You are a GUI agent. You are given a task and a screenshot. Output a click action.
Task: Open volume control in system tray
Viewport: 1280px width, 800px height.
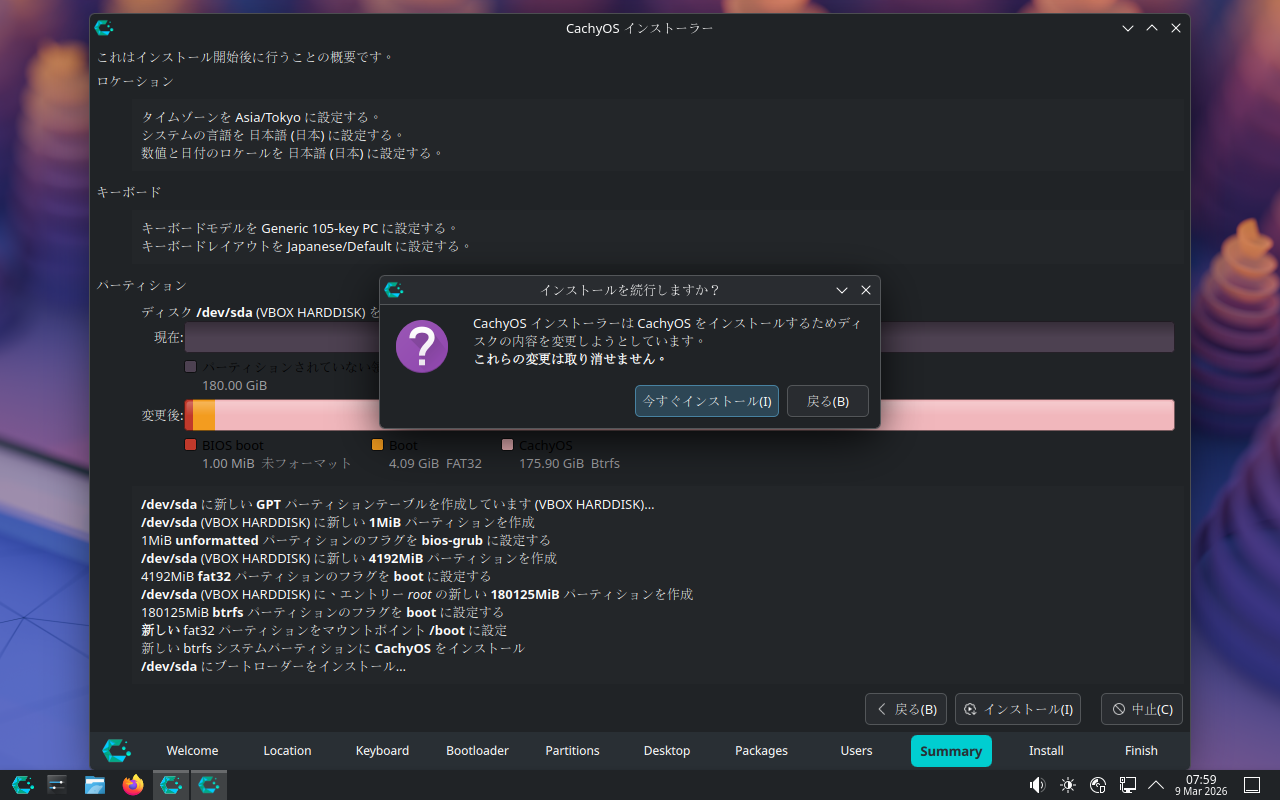pyautogui.click(x=1037, y=785)
